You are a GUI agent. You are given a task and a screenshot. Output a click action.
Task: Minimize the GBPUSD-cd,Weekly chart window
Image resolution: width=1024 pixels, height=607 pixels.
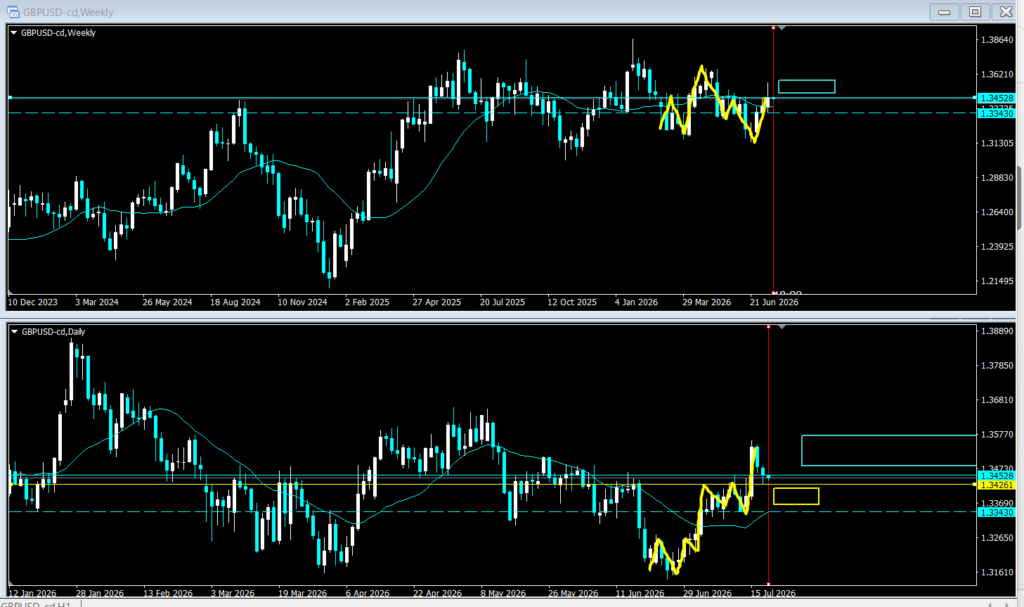(944, 12)
